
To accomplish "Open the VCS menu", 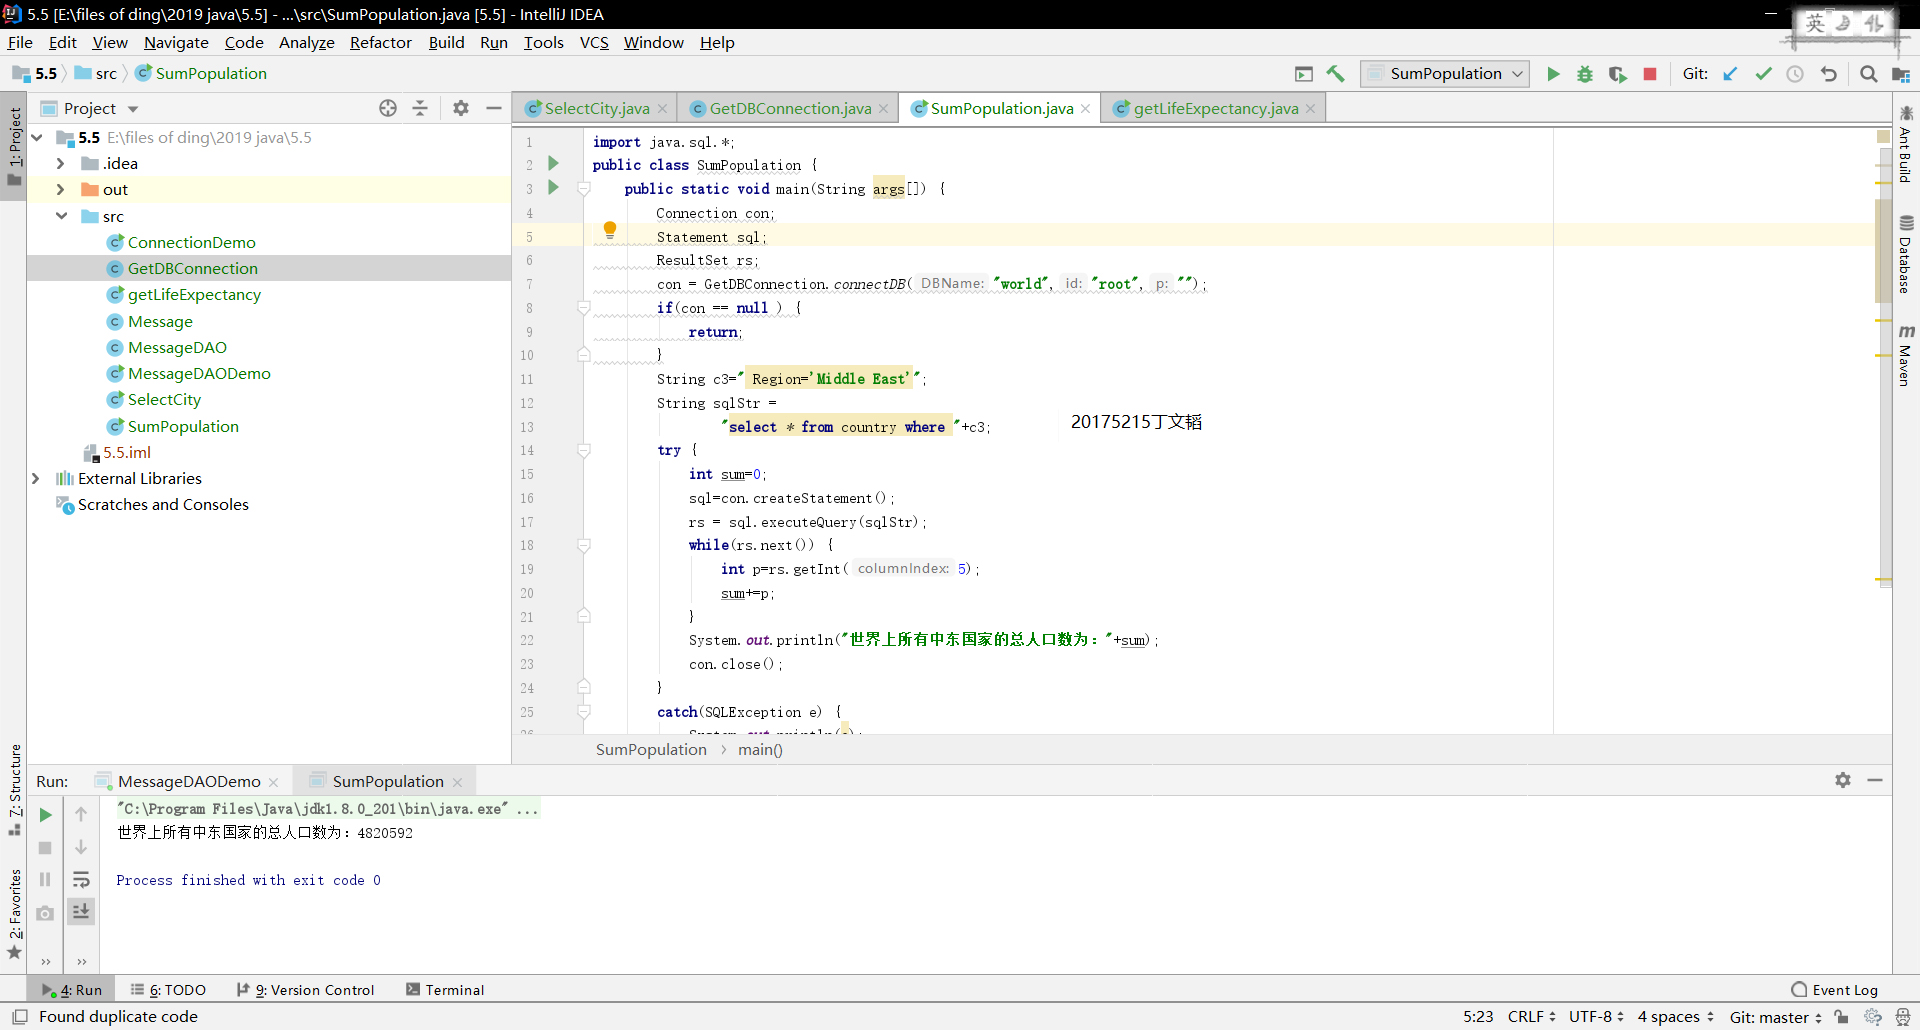I will [594, 43].
